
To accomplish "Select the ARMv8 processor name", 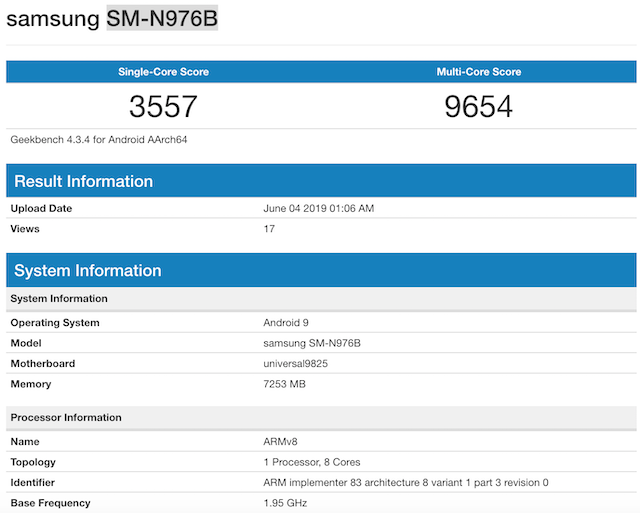I will coord(281,441).
